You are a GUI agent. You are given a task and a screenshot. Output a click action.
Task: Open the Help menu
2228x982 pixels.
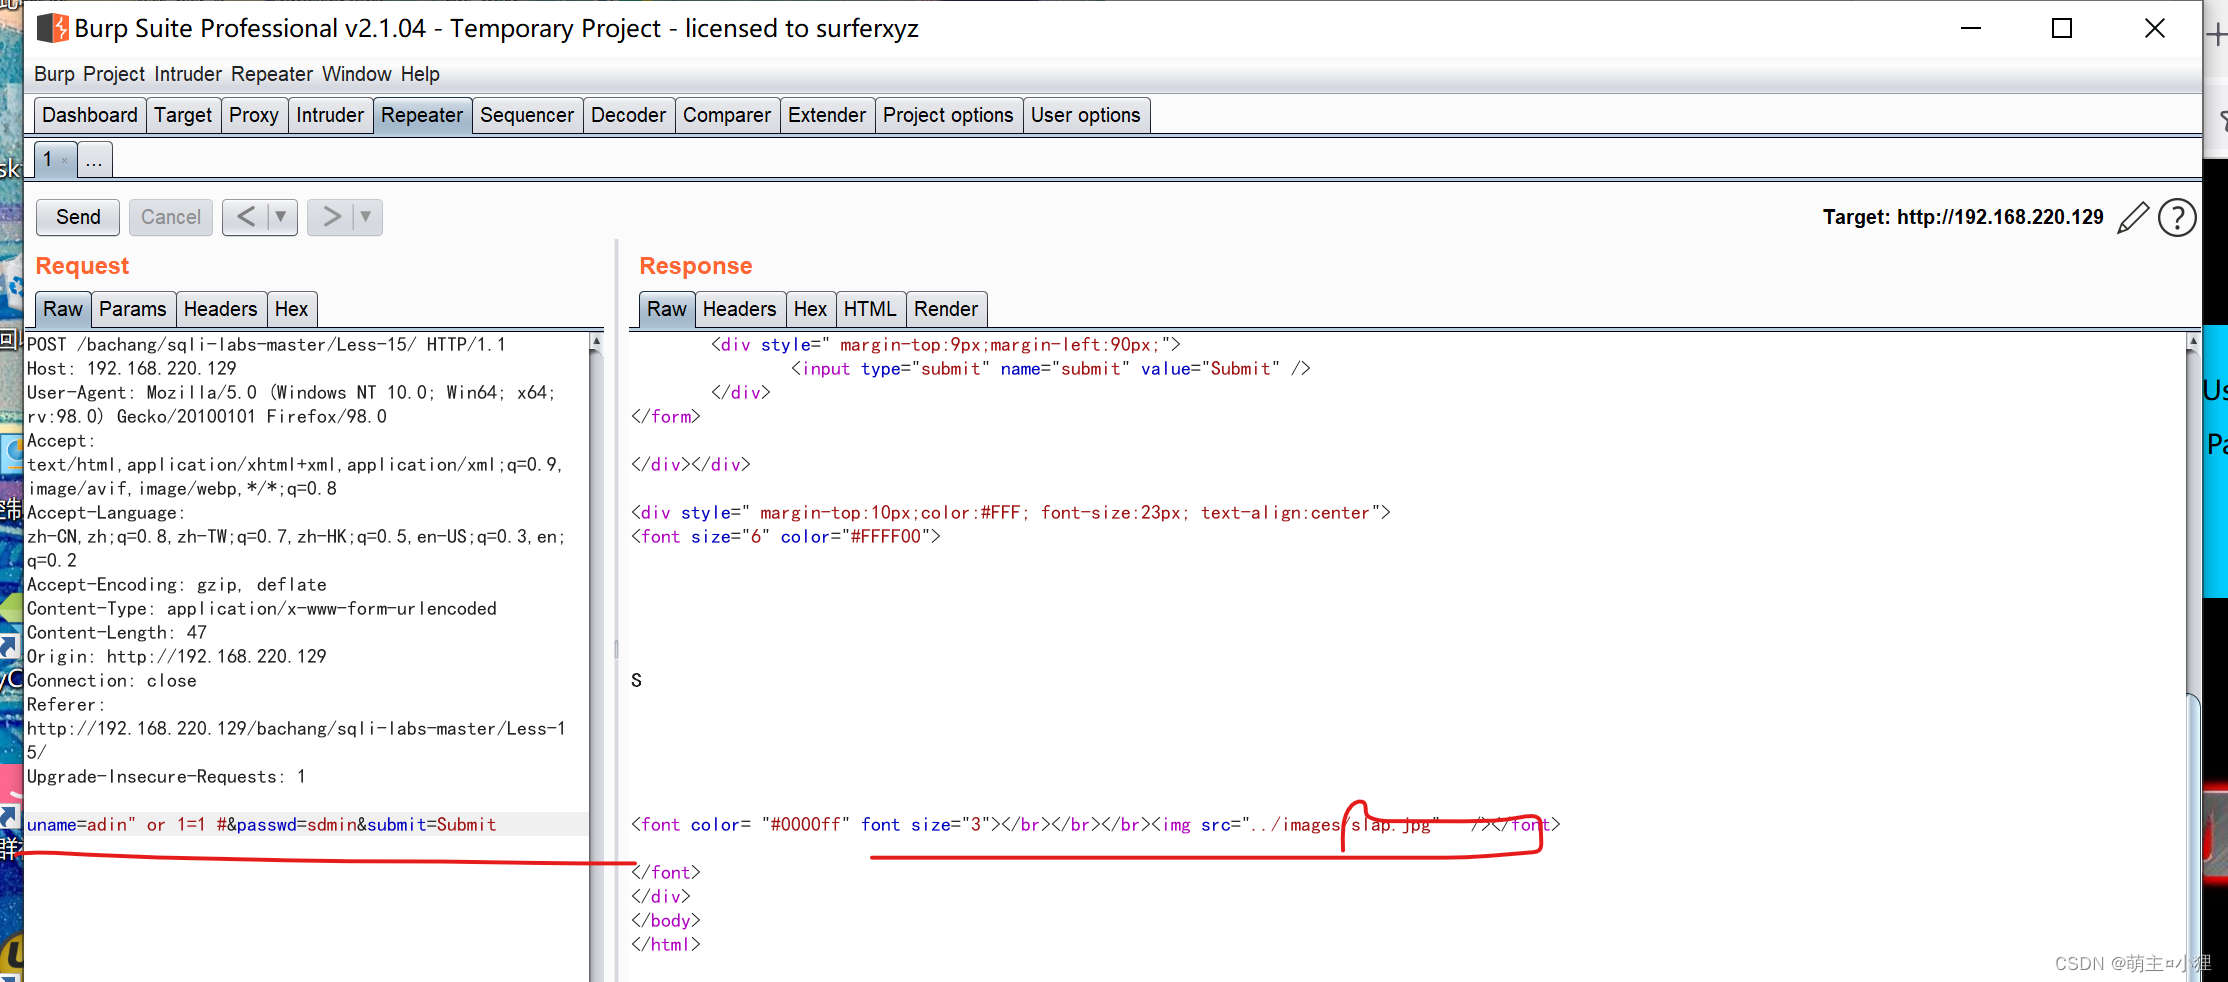click(x=420, y=74)
